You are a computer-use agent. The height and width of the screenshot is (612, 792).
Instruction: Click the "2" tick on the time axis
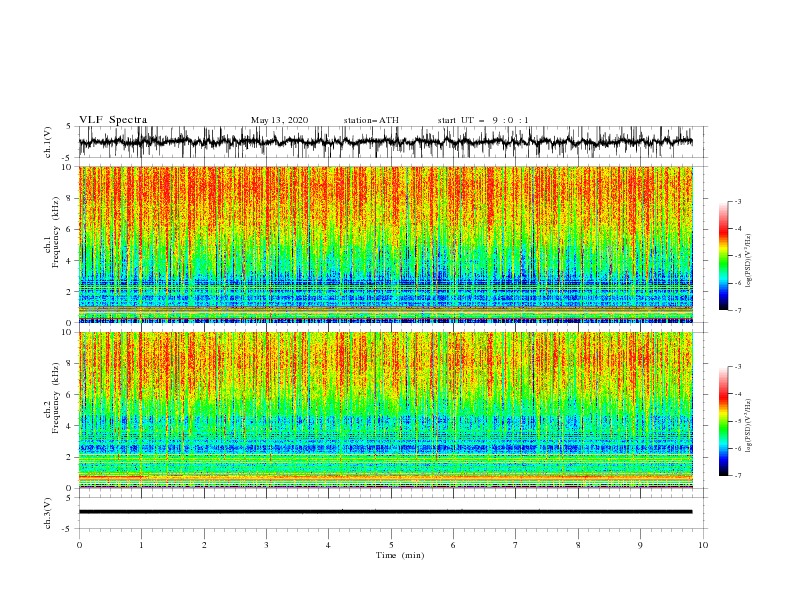(x=204, y=545)
